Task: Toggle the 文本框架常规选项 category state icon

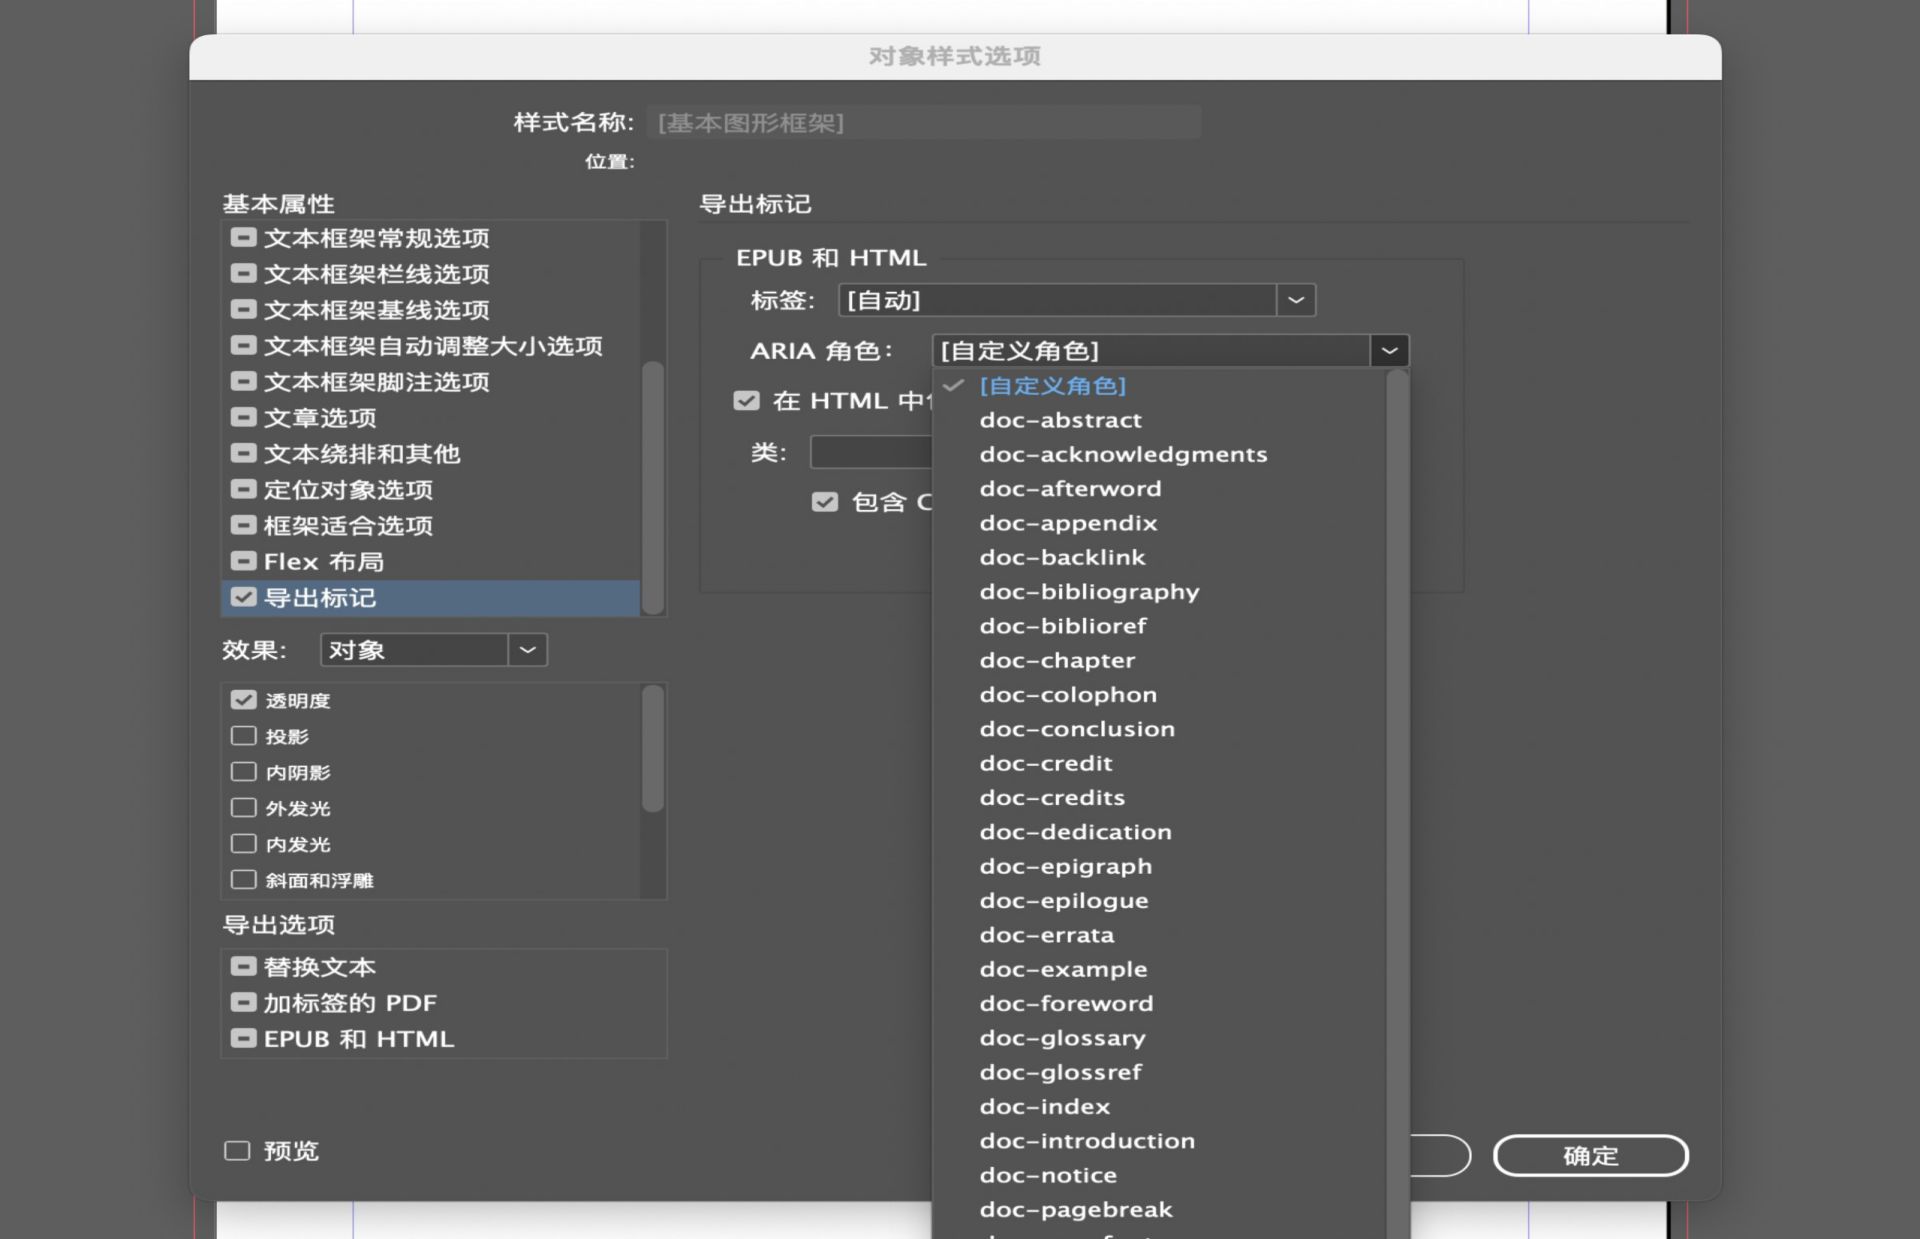Action: 243,238
